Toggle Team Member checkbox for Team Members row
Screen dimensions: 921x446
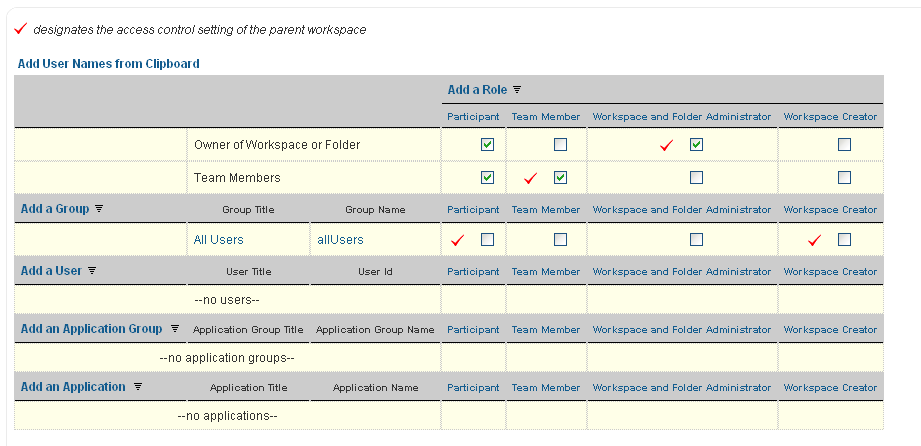click(560, 177)
